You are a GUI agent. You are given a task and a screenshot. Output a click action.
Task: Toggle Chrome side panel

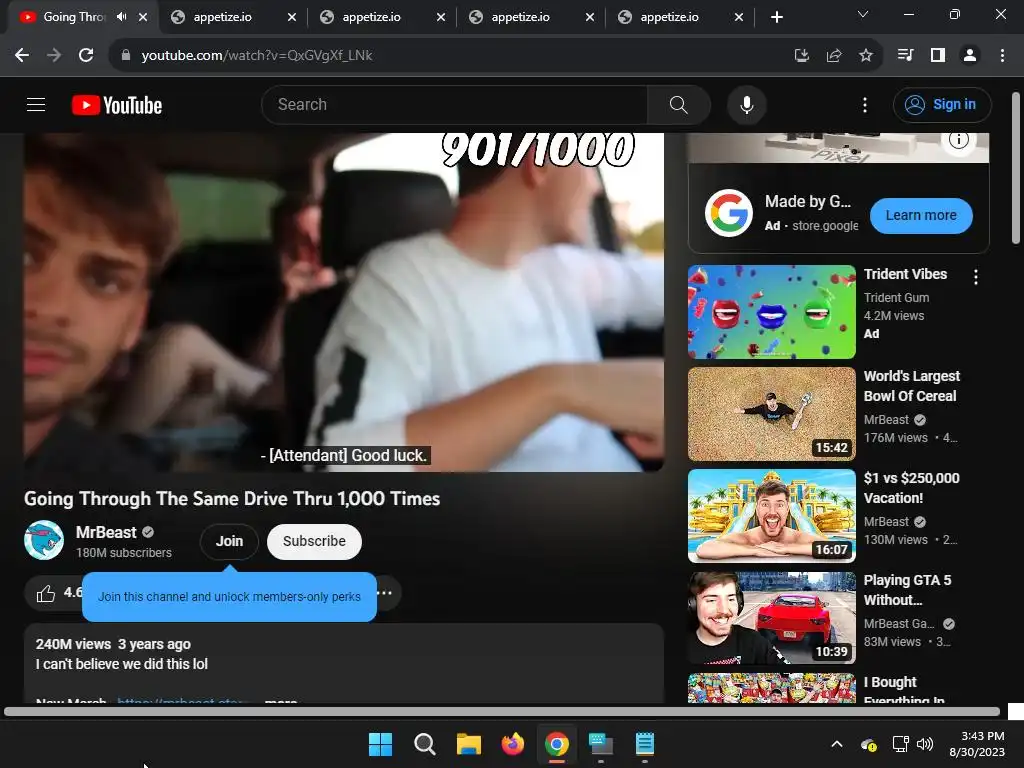pyautogui.click(x=938, y=56)
